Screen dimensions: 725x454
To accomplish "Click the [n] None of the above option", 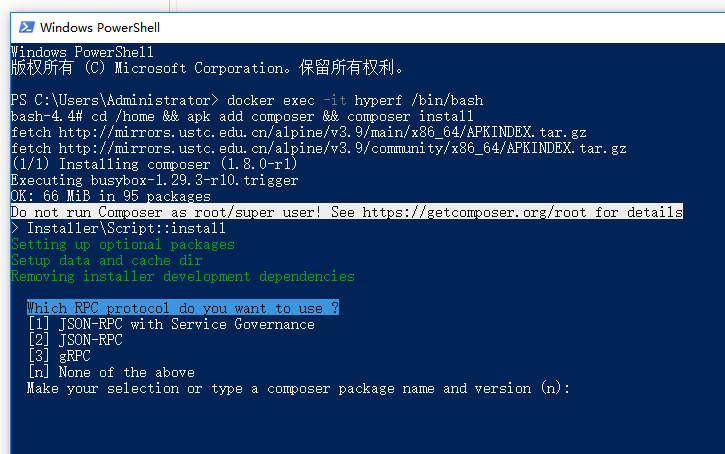I will (x=111, y=372).
